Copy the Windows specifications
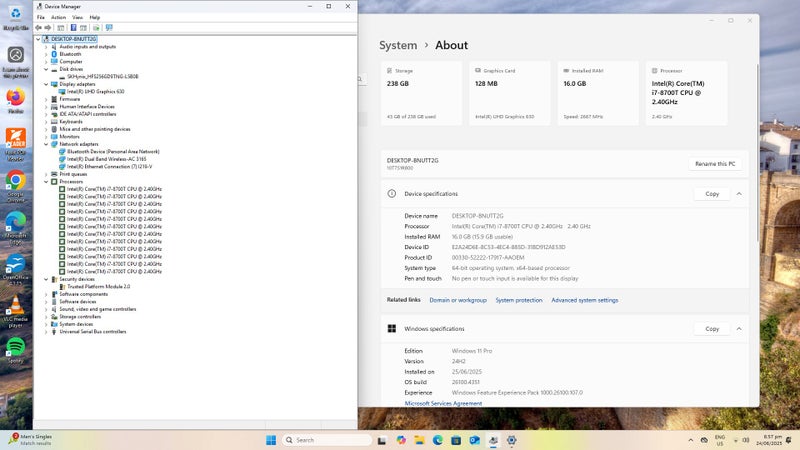 pos(712,329)
